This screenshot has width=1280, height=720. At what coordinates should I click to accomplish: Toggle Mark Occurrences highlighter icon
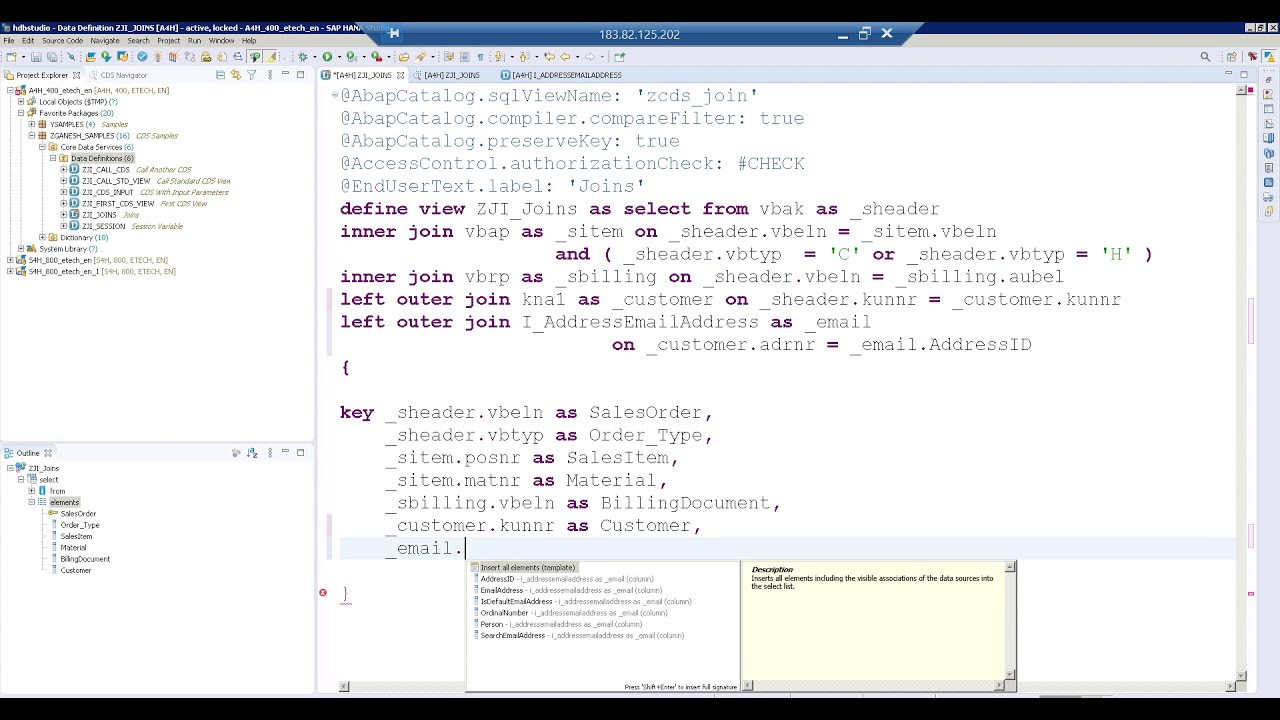point(270,57)
